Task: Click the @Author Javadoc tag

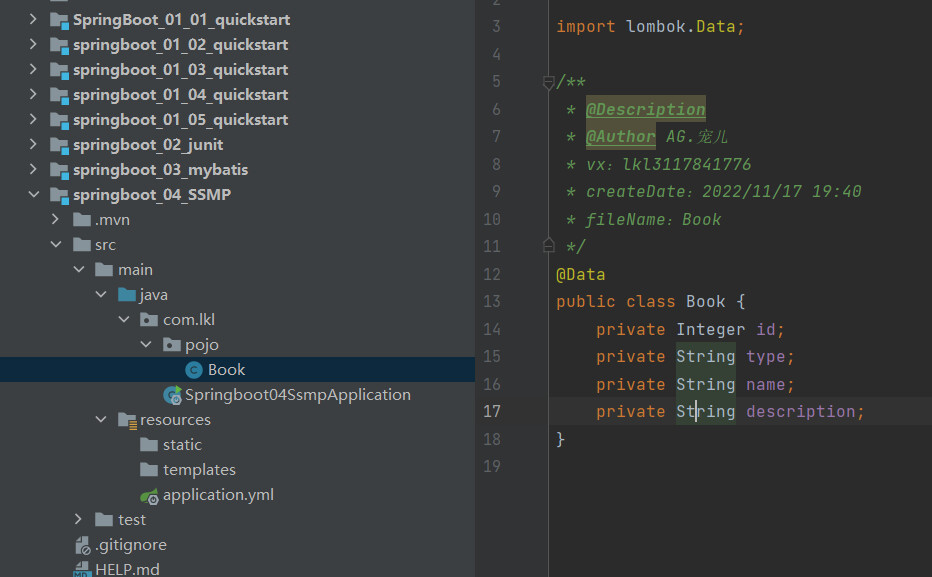Action: 621,137
